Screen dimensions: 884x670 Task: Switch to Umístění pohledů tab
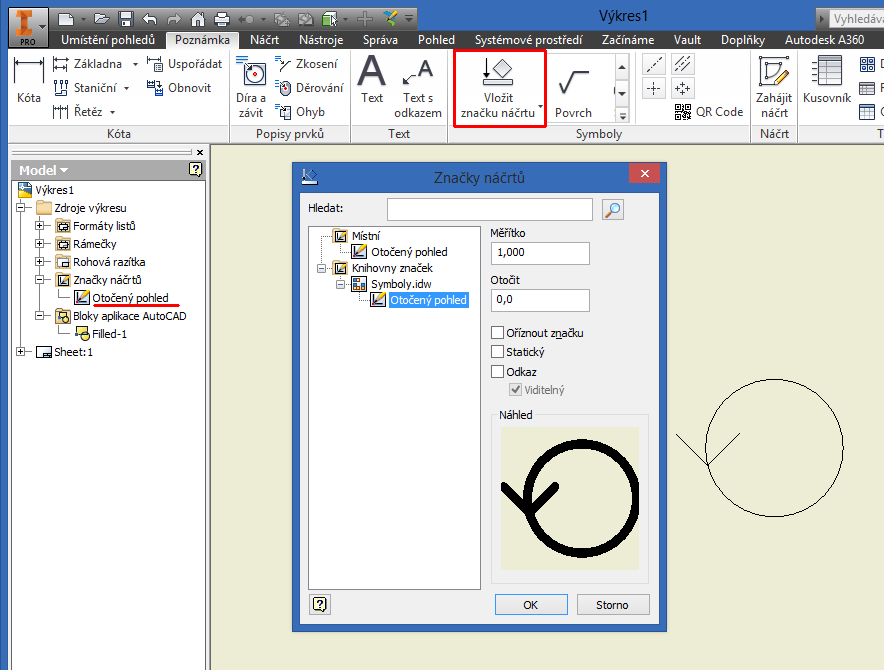[108, 40]
